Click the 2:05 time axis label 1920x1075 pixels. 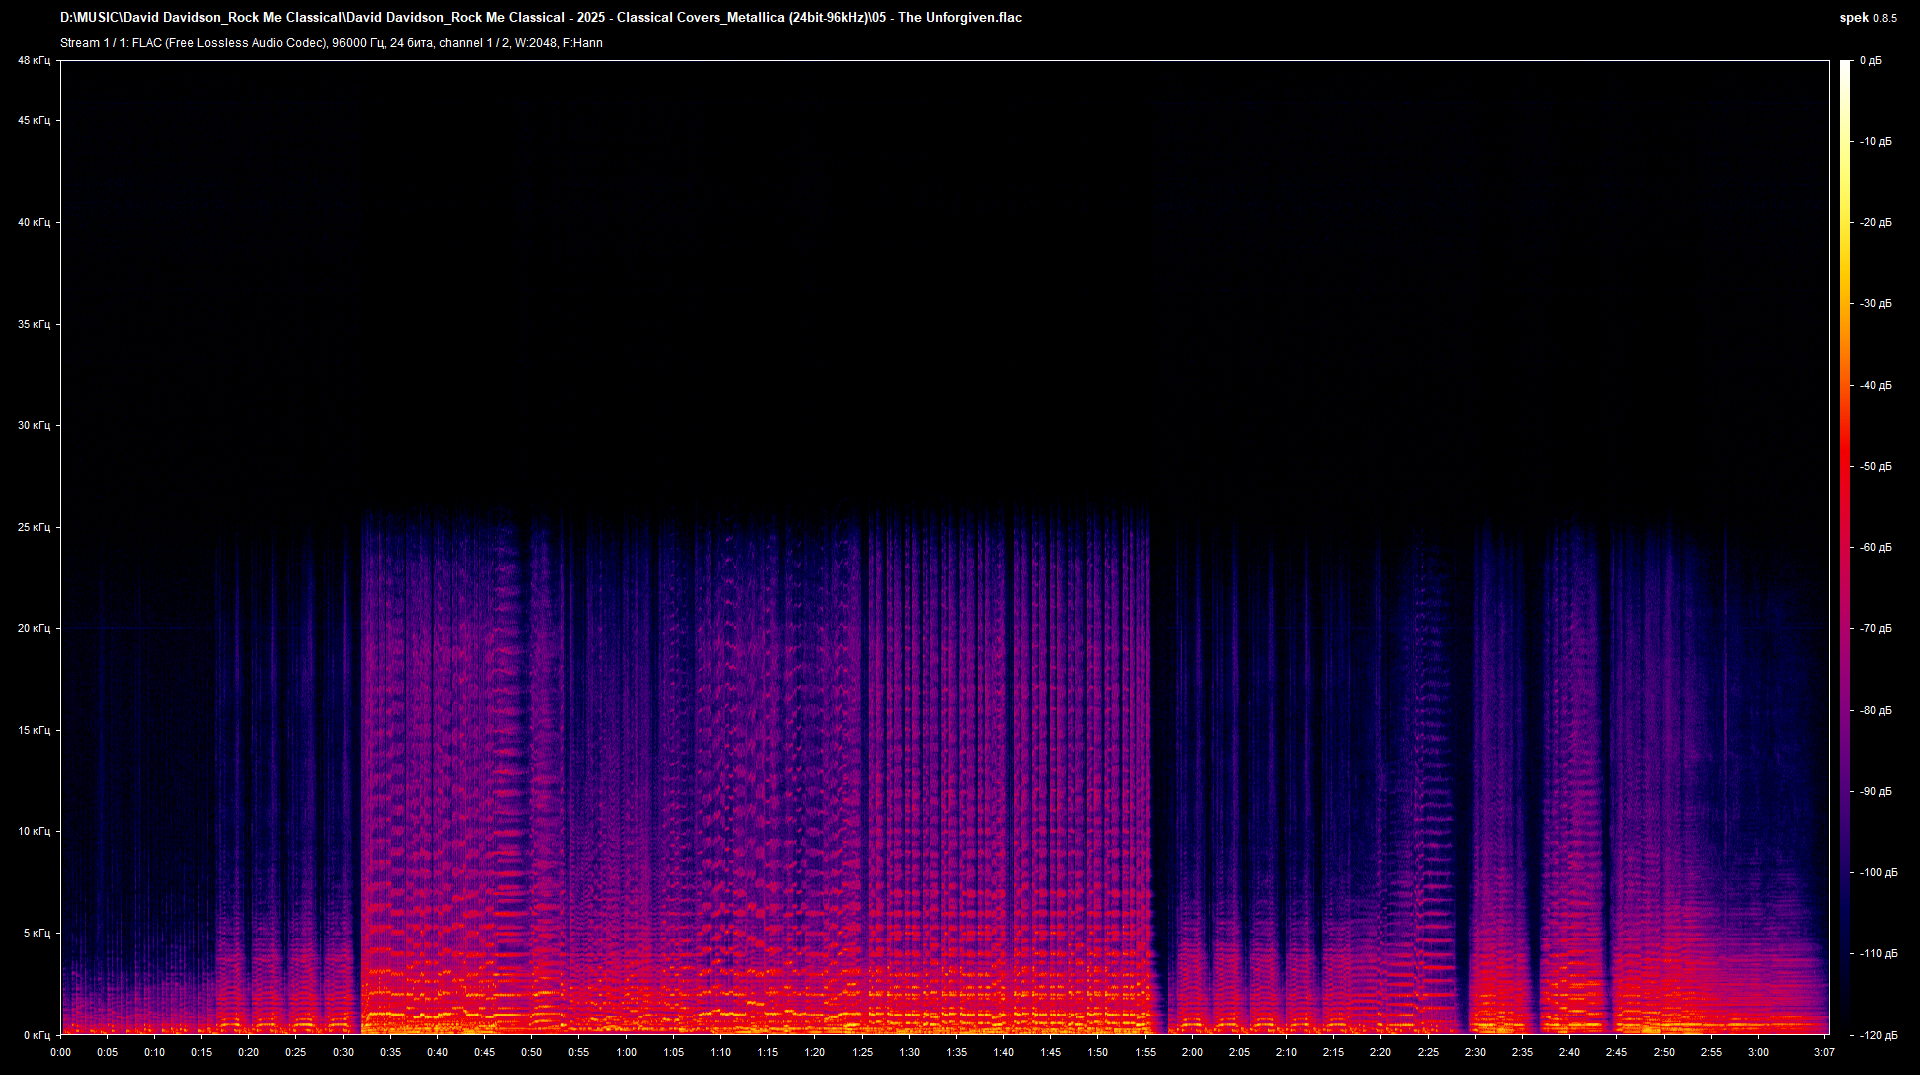click(x=1239, y=1052)
